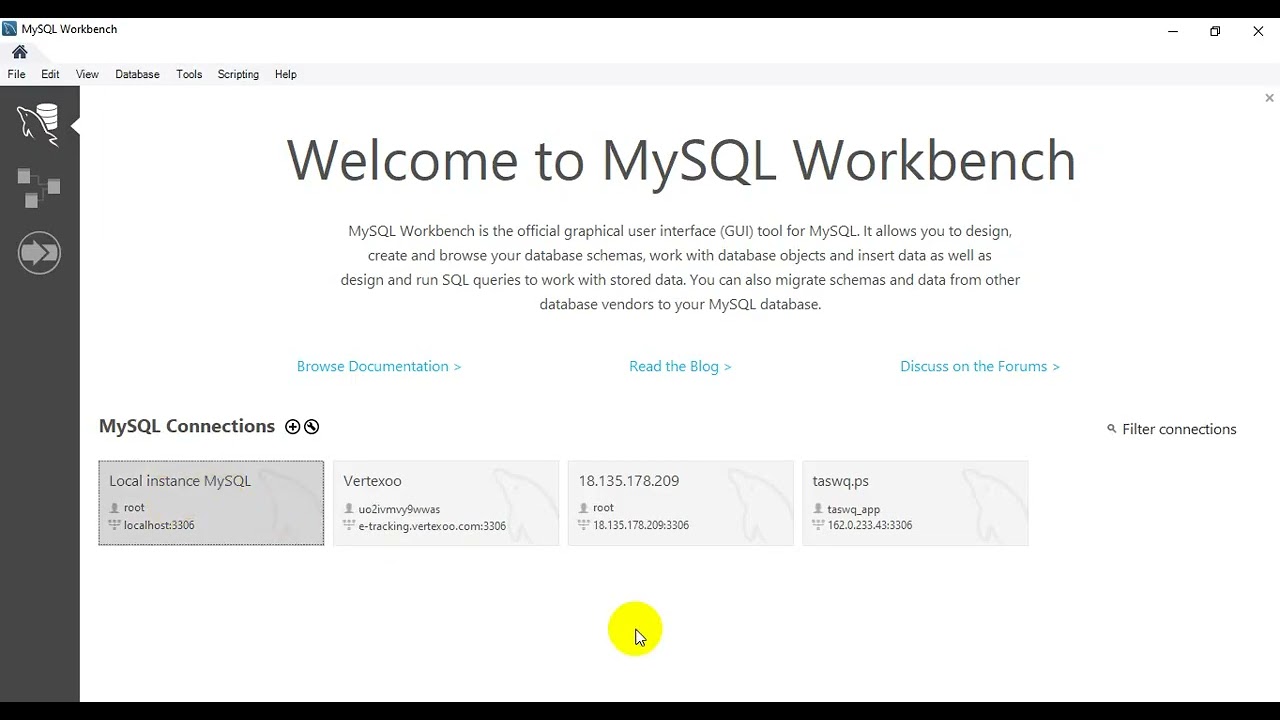Image resolution: width=1280 pixels, height=720 pixels.
Task: Click the uo2ivmvy9wwas username text
Action: 399,509
